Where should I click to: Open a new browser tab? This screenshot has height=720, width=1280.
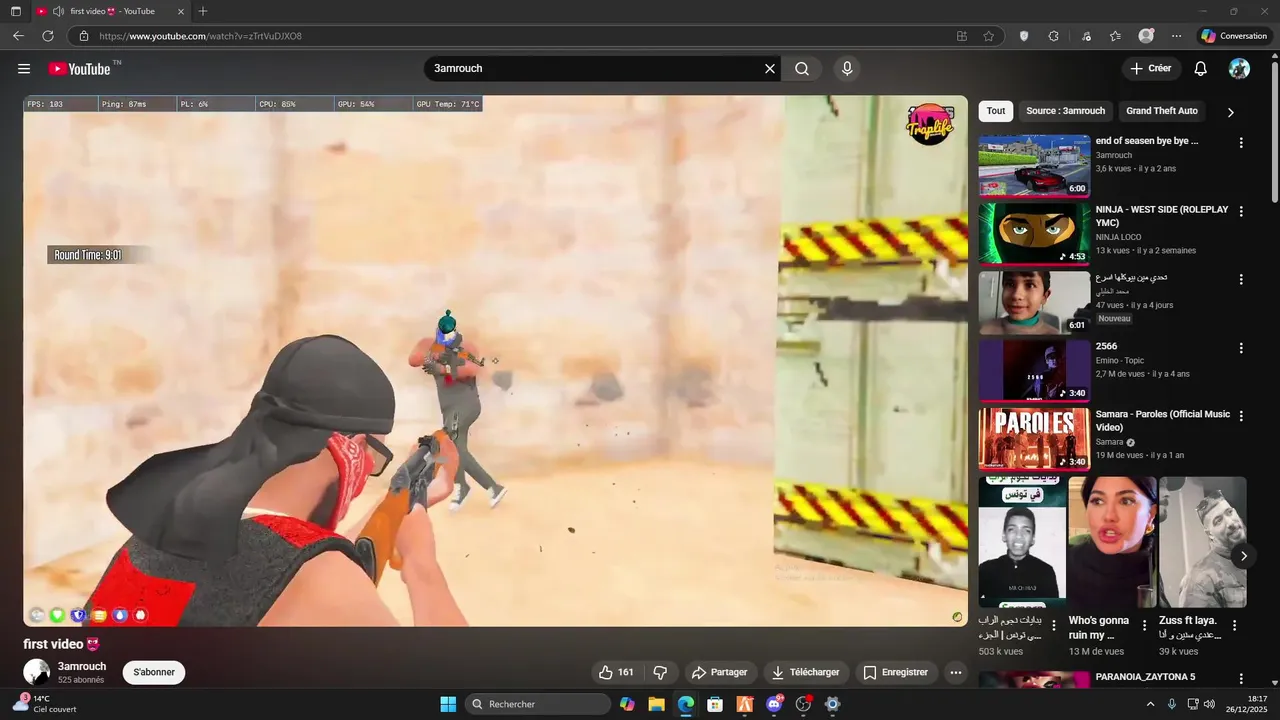[203, 11]
